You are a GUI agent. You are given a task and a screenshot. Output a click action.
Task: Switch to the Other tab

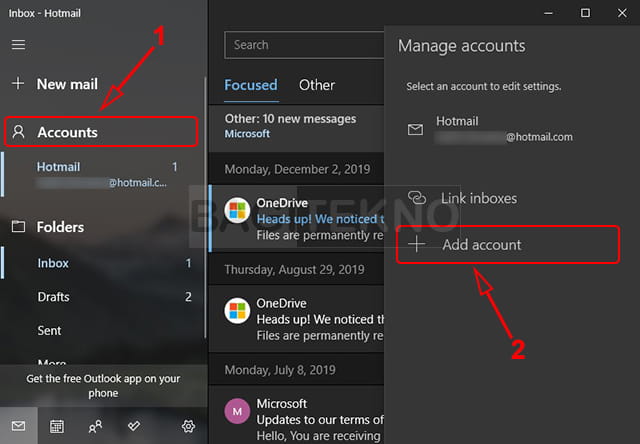click(x=317, y=85)
